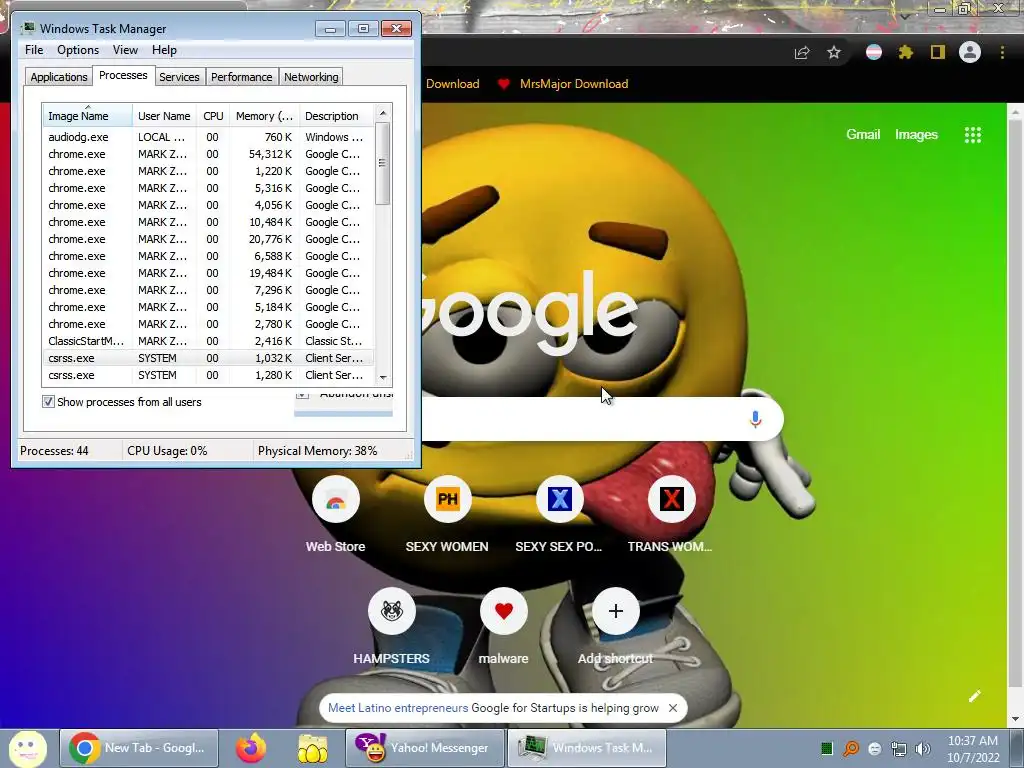The height and width of the screenshot is (768, 1024).
Task: Sort processes by Image Name column
Action: [88, 116]
